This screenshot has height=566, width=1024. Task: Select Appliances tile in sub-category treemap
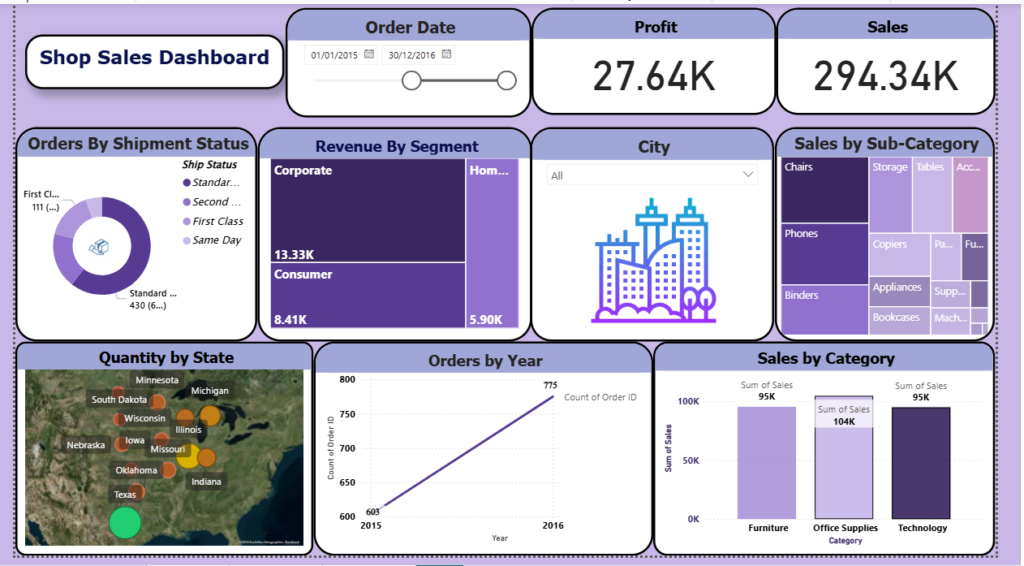(x=899, y=292)
